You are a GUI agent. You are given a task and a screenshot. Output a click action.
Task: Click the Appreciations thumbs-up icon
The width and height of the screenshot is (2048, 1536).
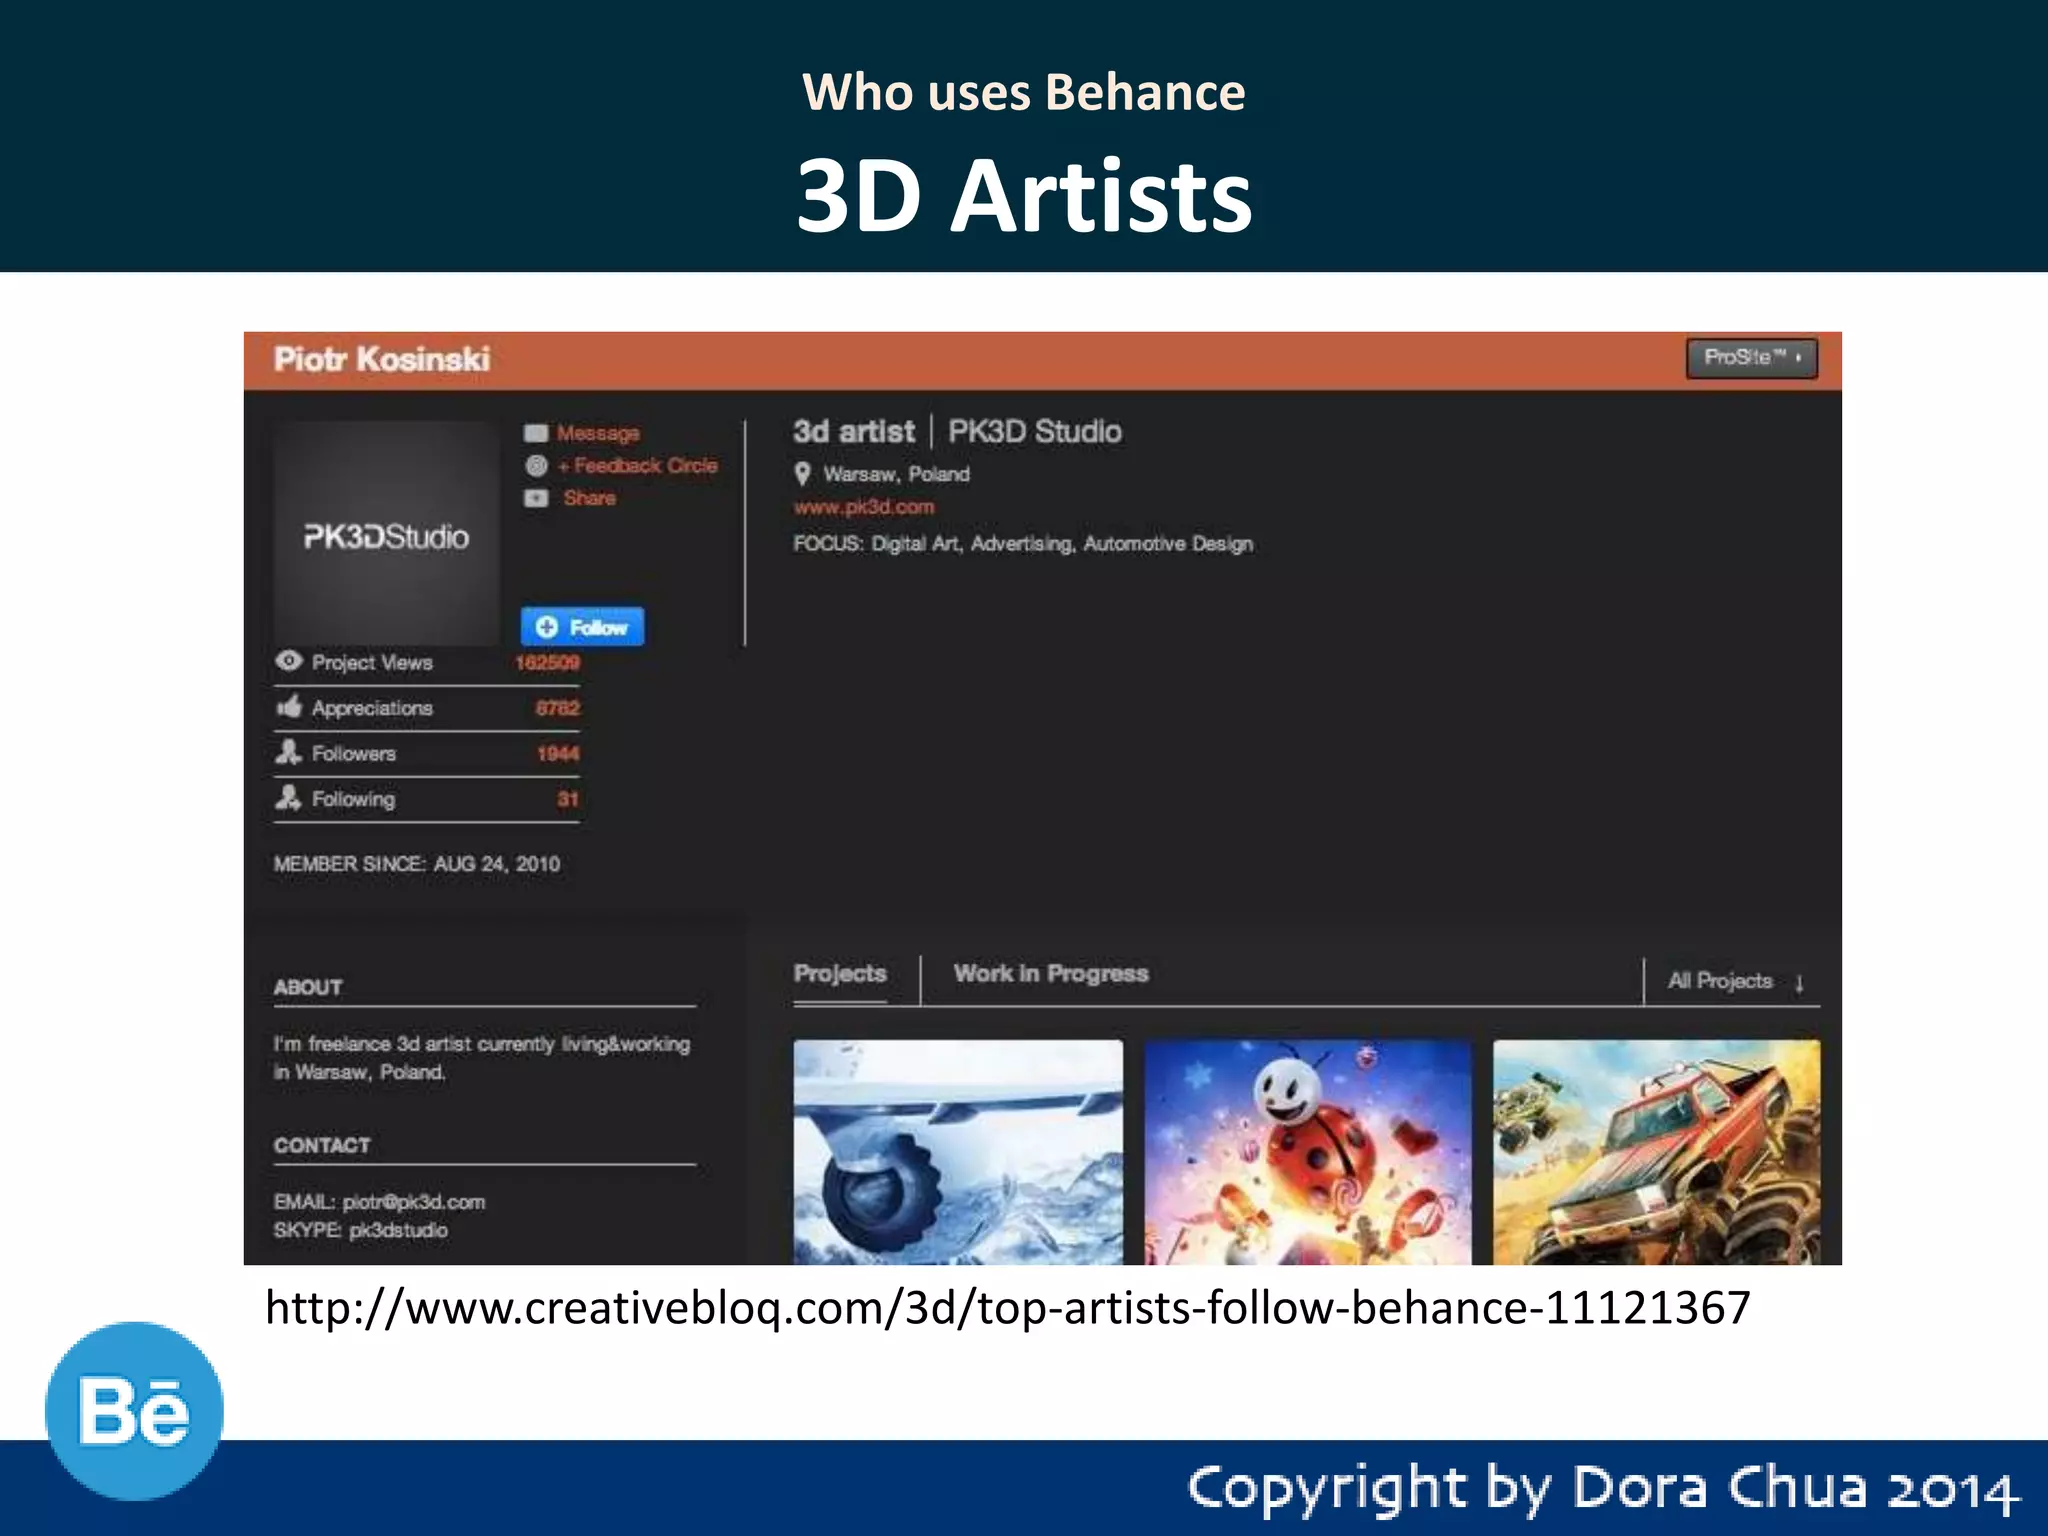[289, 707]
